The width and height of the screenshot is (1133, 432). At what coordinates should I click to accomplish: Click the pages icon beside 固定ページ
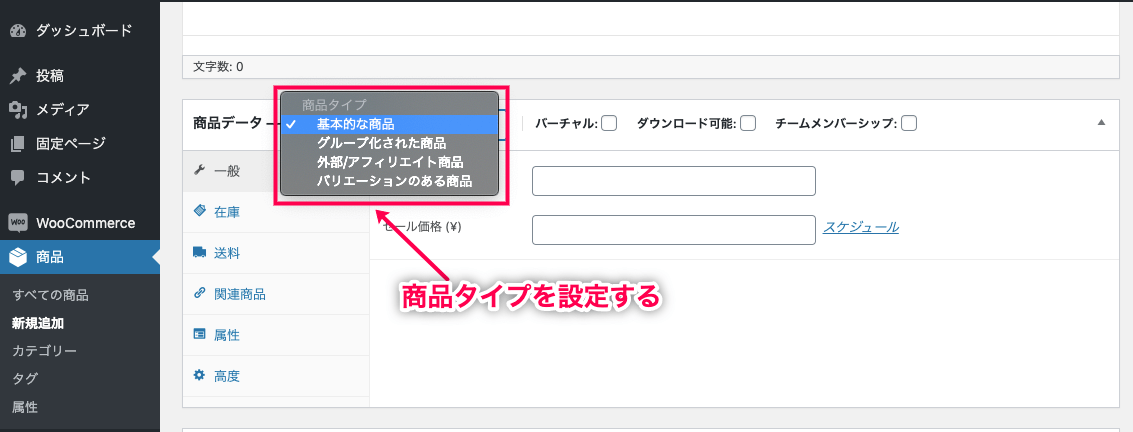pos(18,144)
